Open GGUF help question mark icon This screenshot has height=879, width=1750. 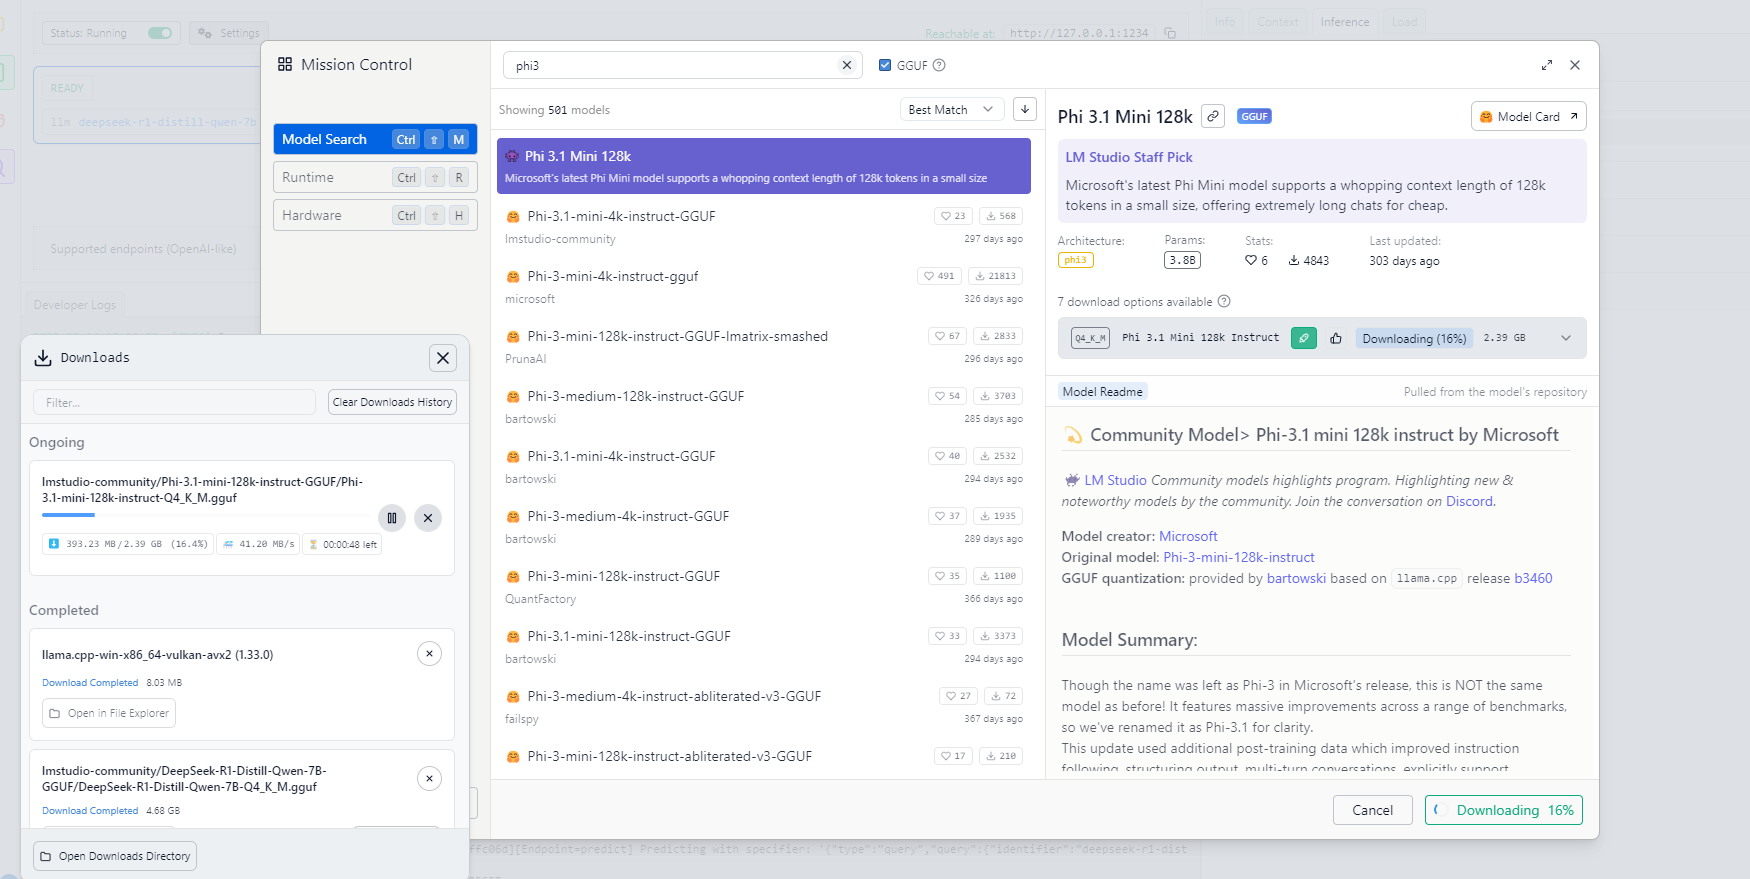click(939, 65)
